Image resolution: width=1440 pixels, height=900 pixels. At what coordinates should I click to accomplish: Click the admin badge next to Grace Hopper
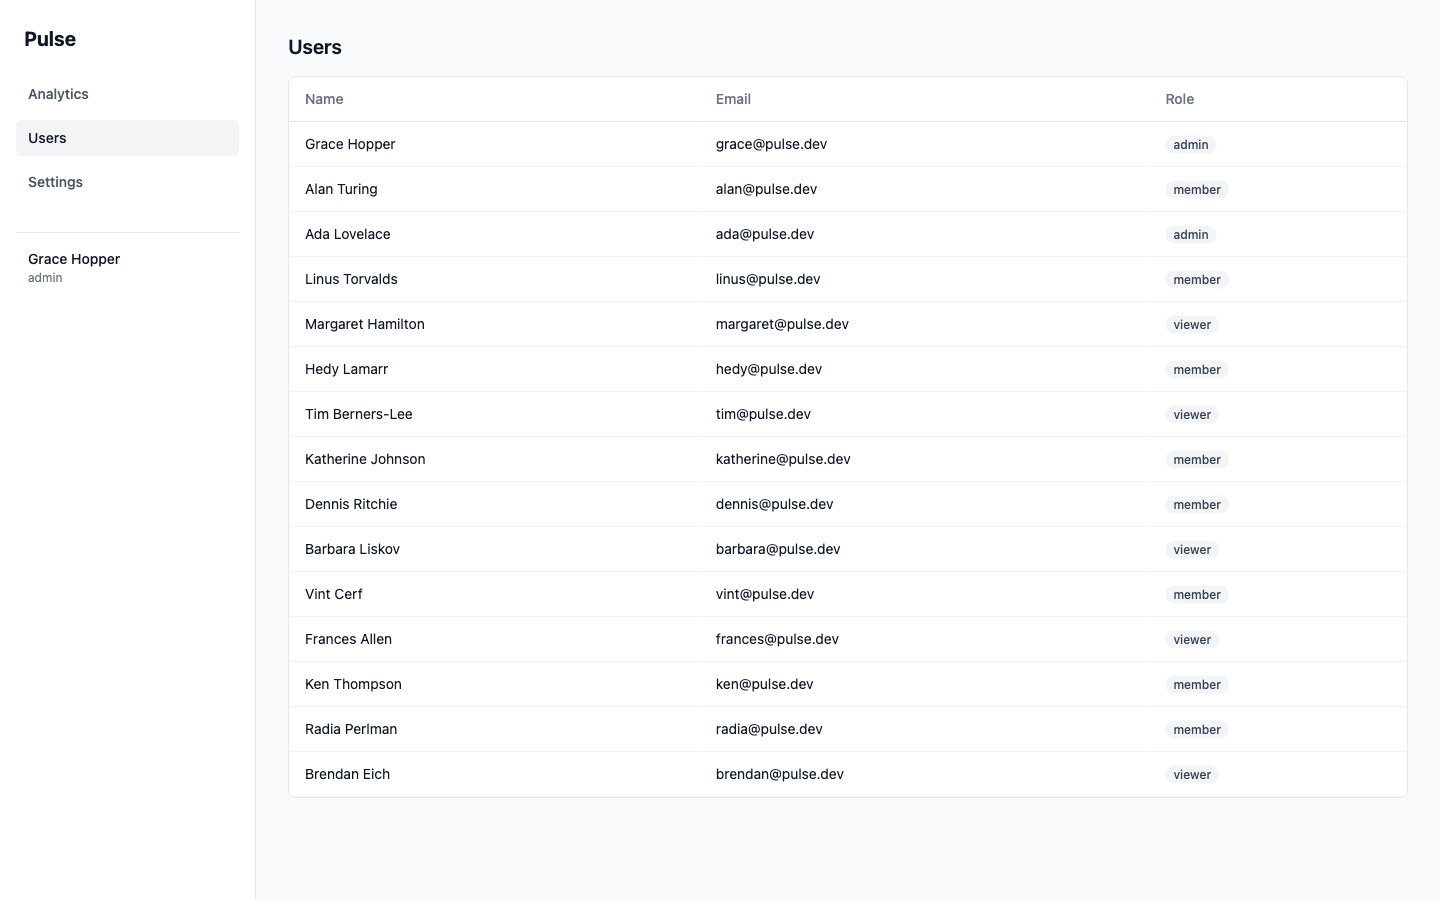coord(1190,144)
